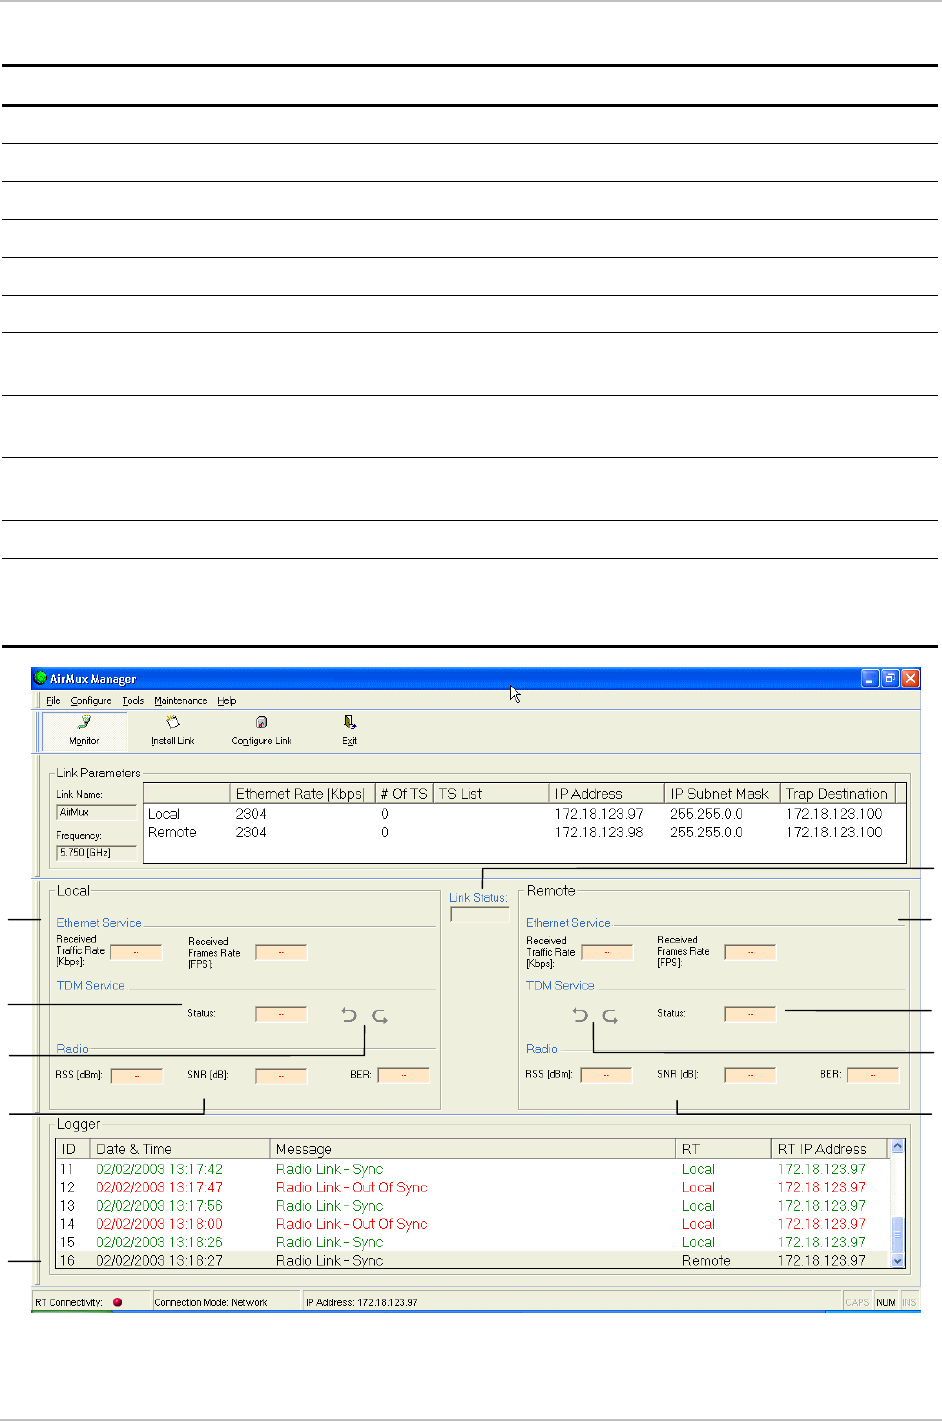This screenshot has width=942, height=1421.
Task: Select logger entry with ID 15
Action: (x=473, y=1242)
